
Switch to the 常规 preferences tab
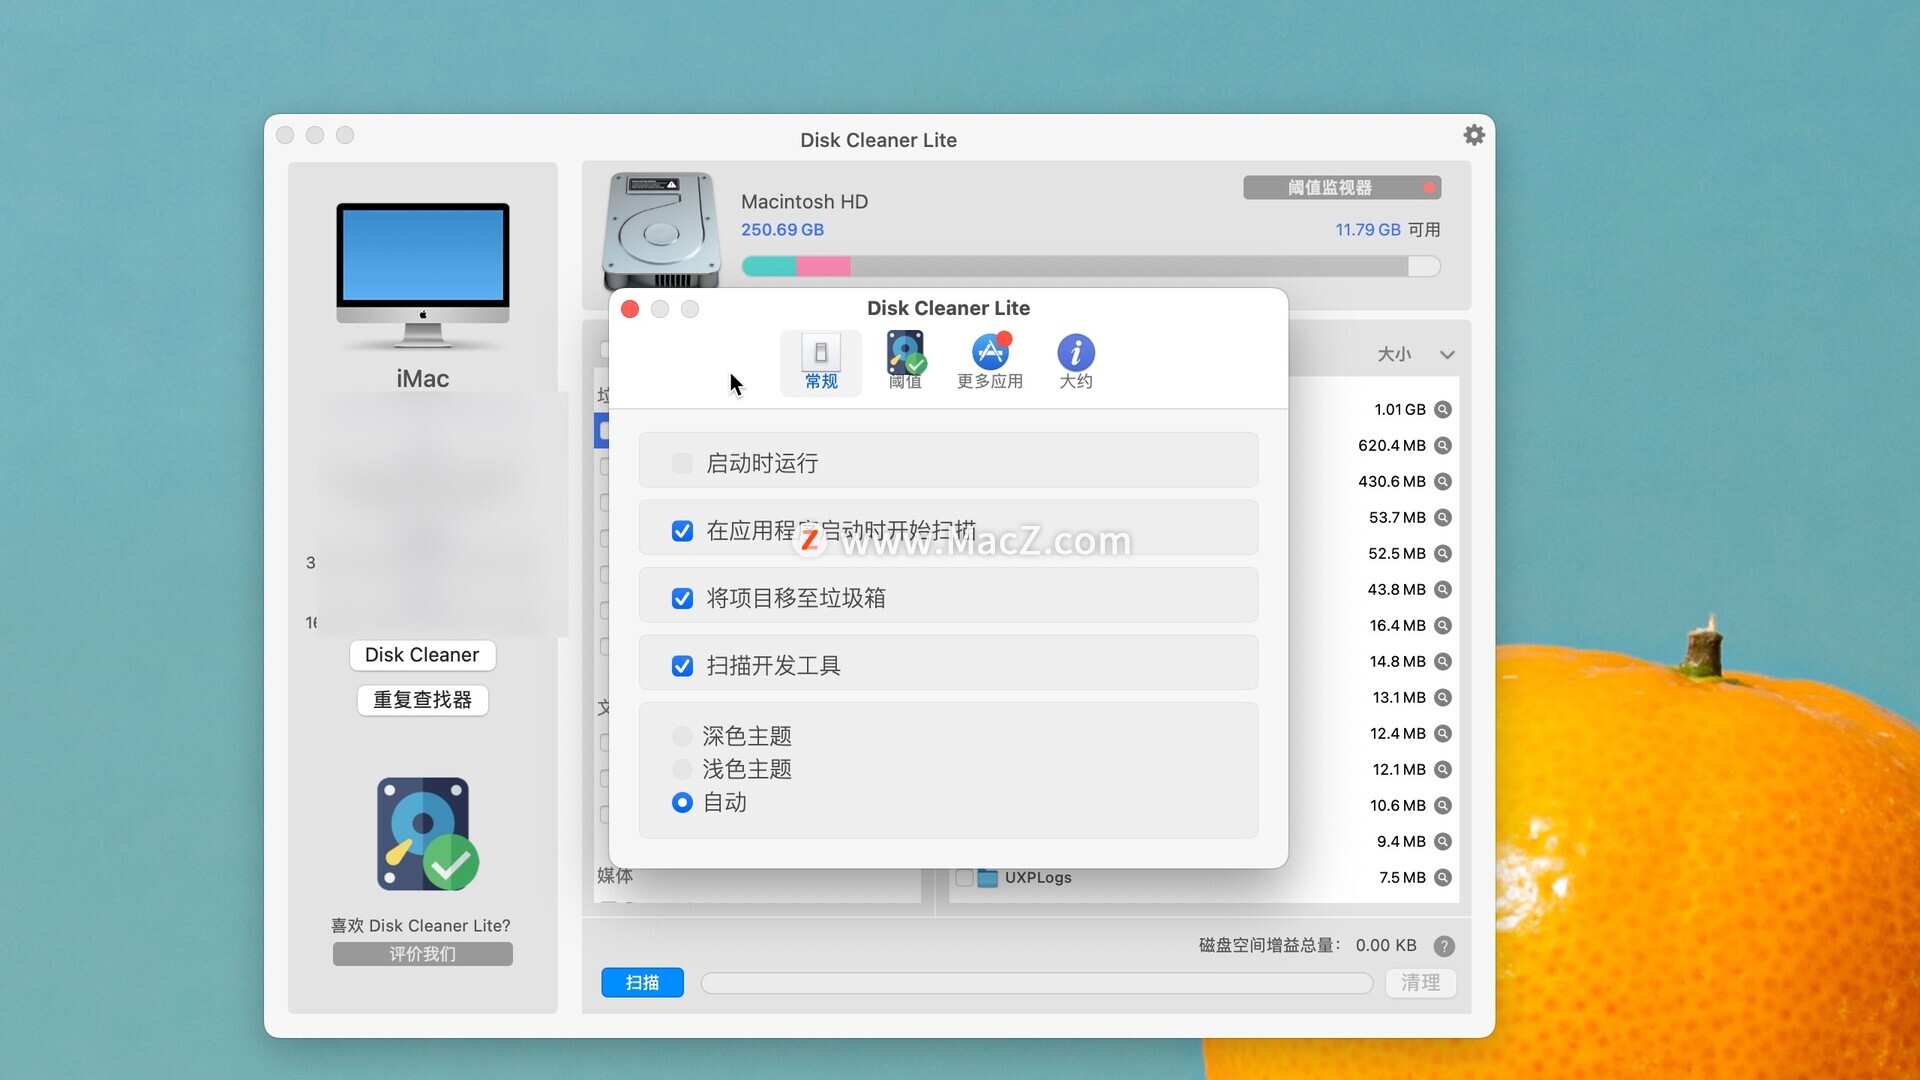821,364
